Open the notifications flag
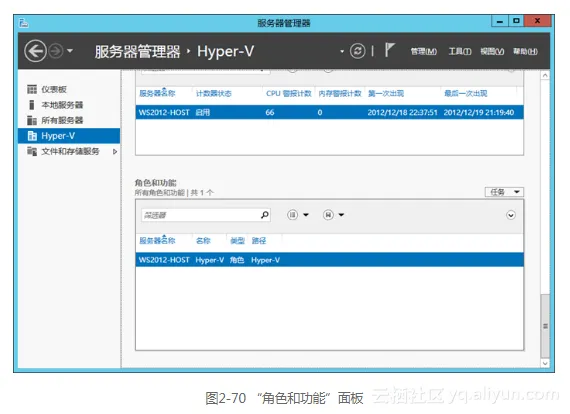The height and width of the screenshot is (414, 570). pyautogui.click(x=389, y=50)
